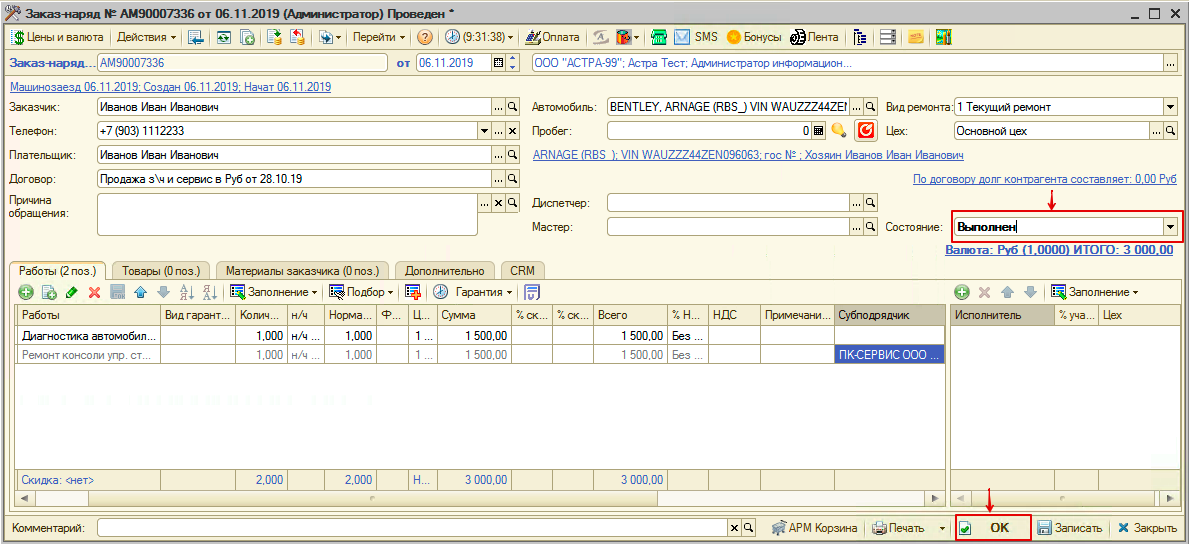Viewport: 1189px width, 545px height.
Task: Click the horizontal scrollbar under works table
Action: pos(478,499)
